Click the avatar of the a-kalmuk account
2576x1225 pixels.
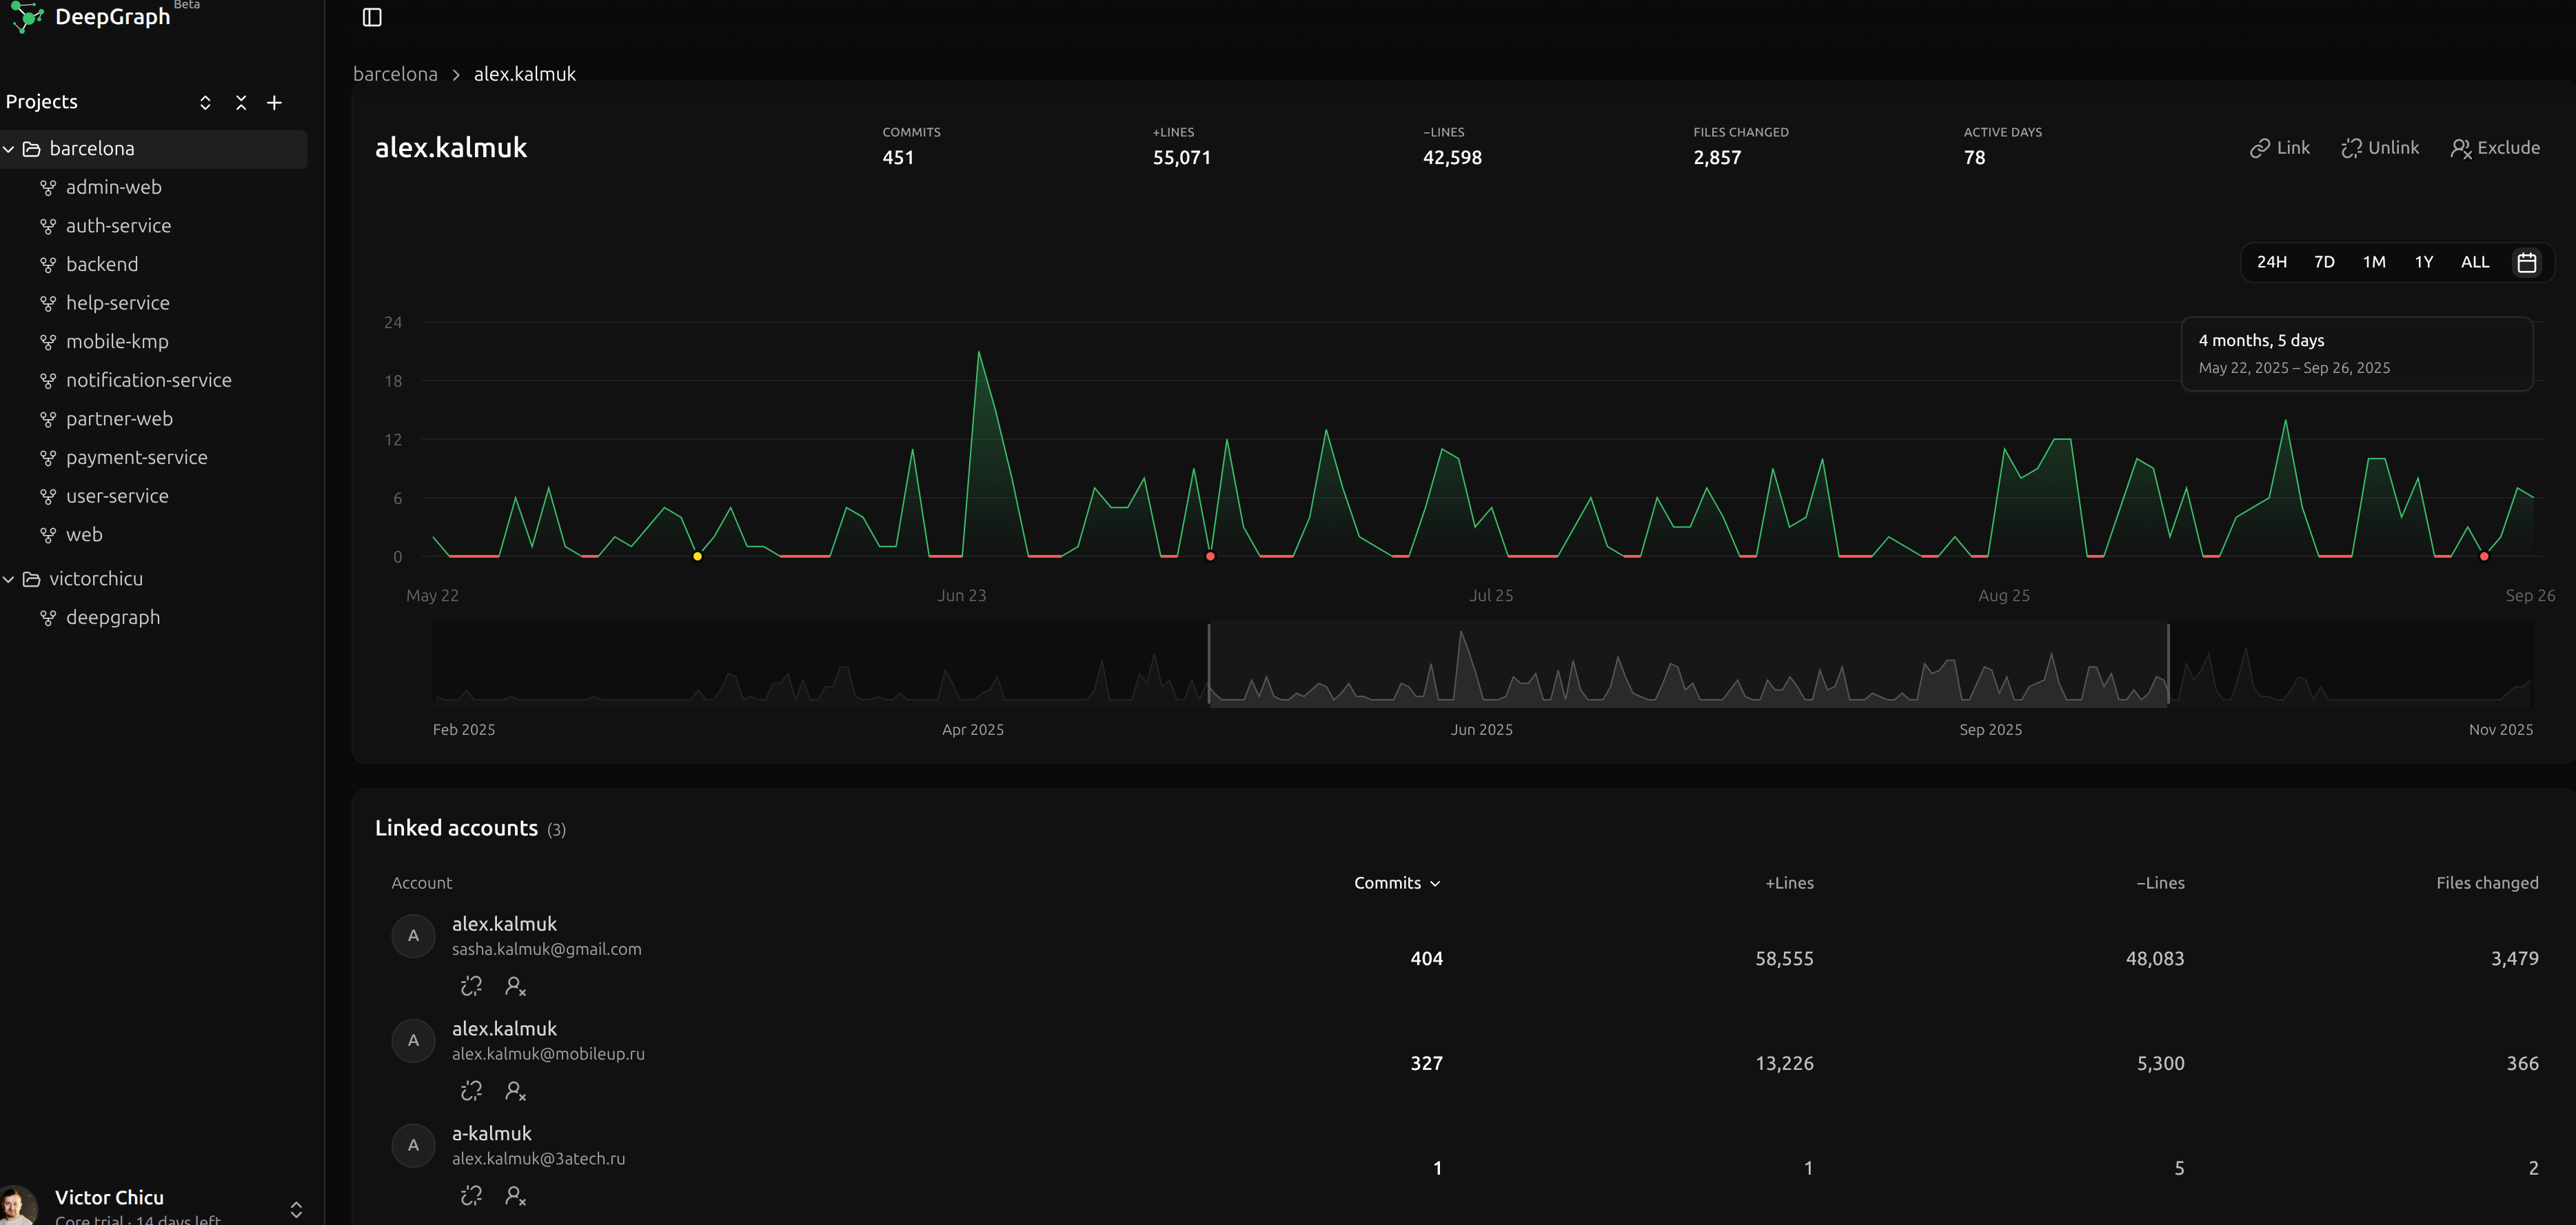click(x=413, y=1145)
